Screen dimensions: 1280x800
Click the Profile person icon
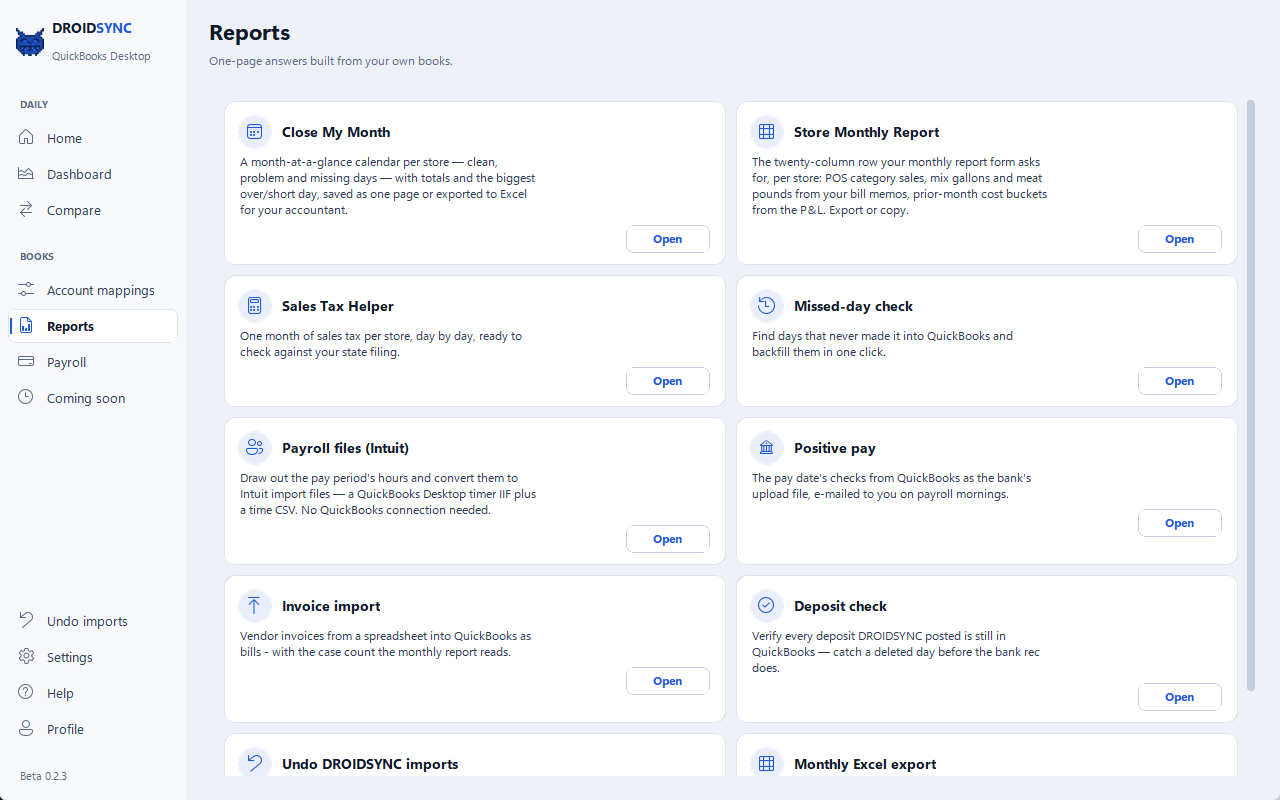click(26, 729)
